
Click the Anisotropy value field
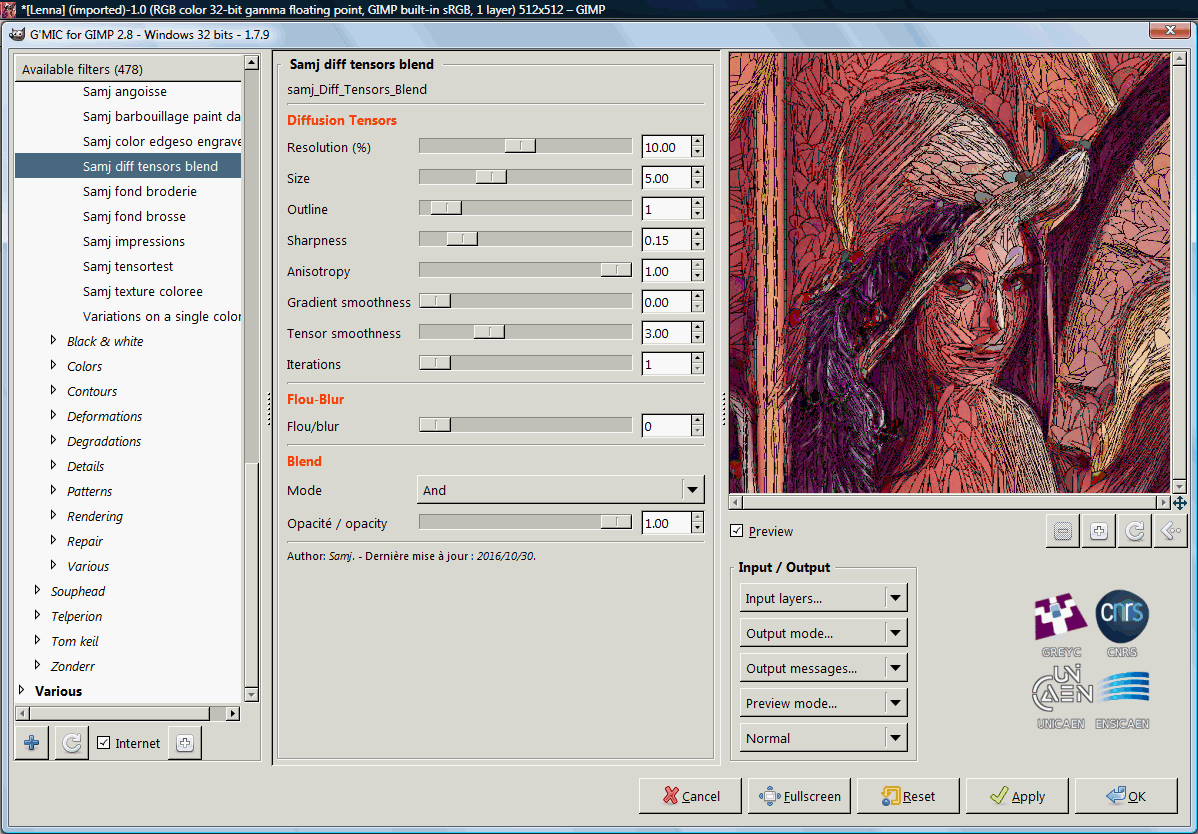(x=666, y=271)
